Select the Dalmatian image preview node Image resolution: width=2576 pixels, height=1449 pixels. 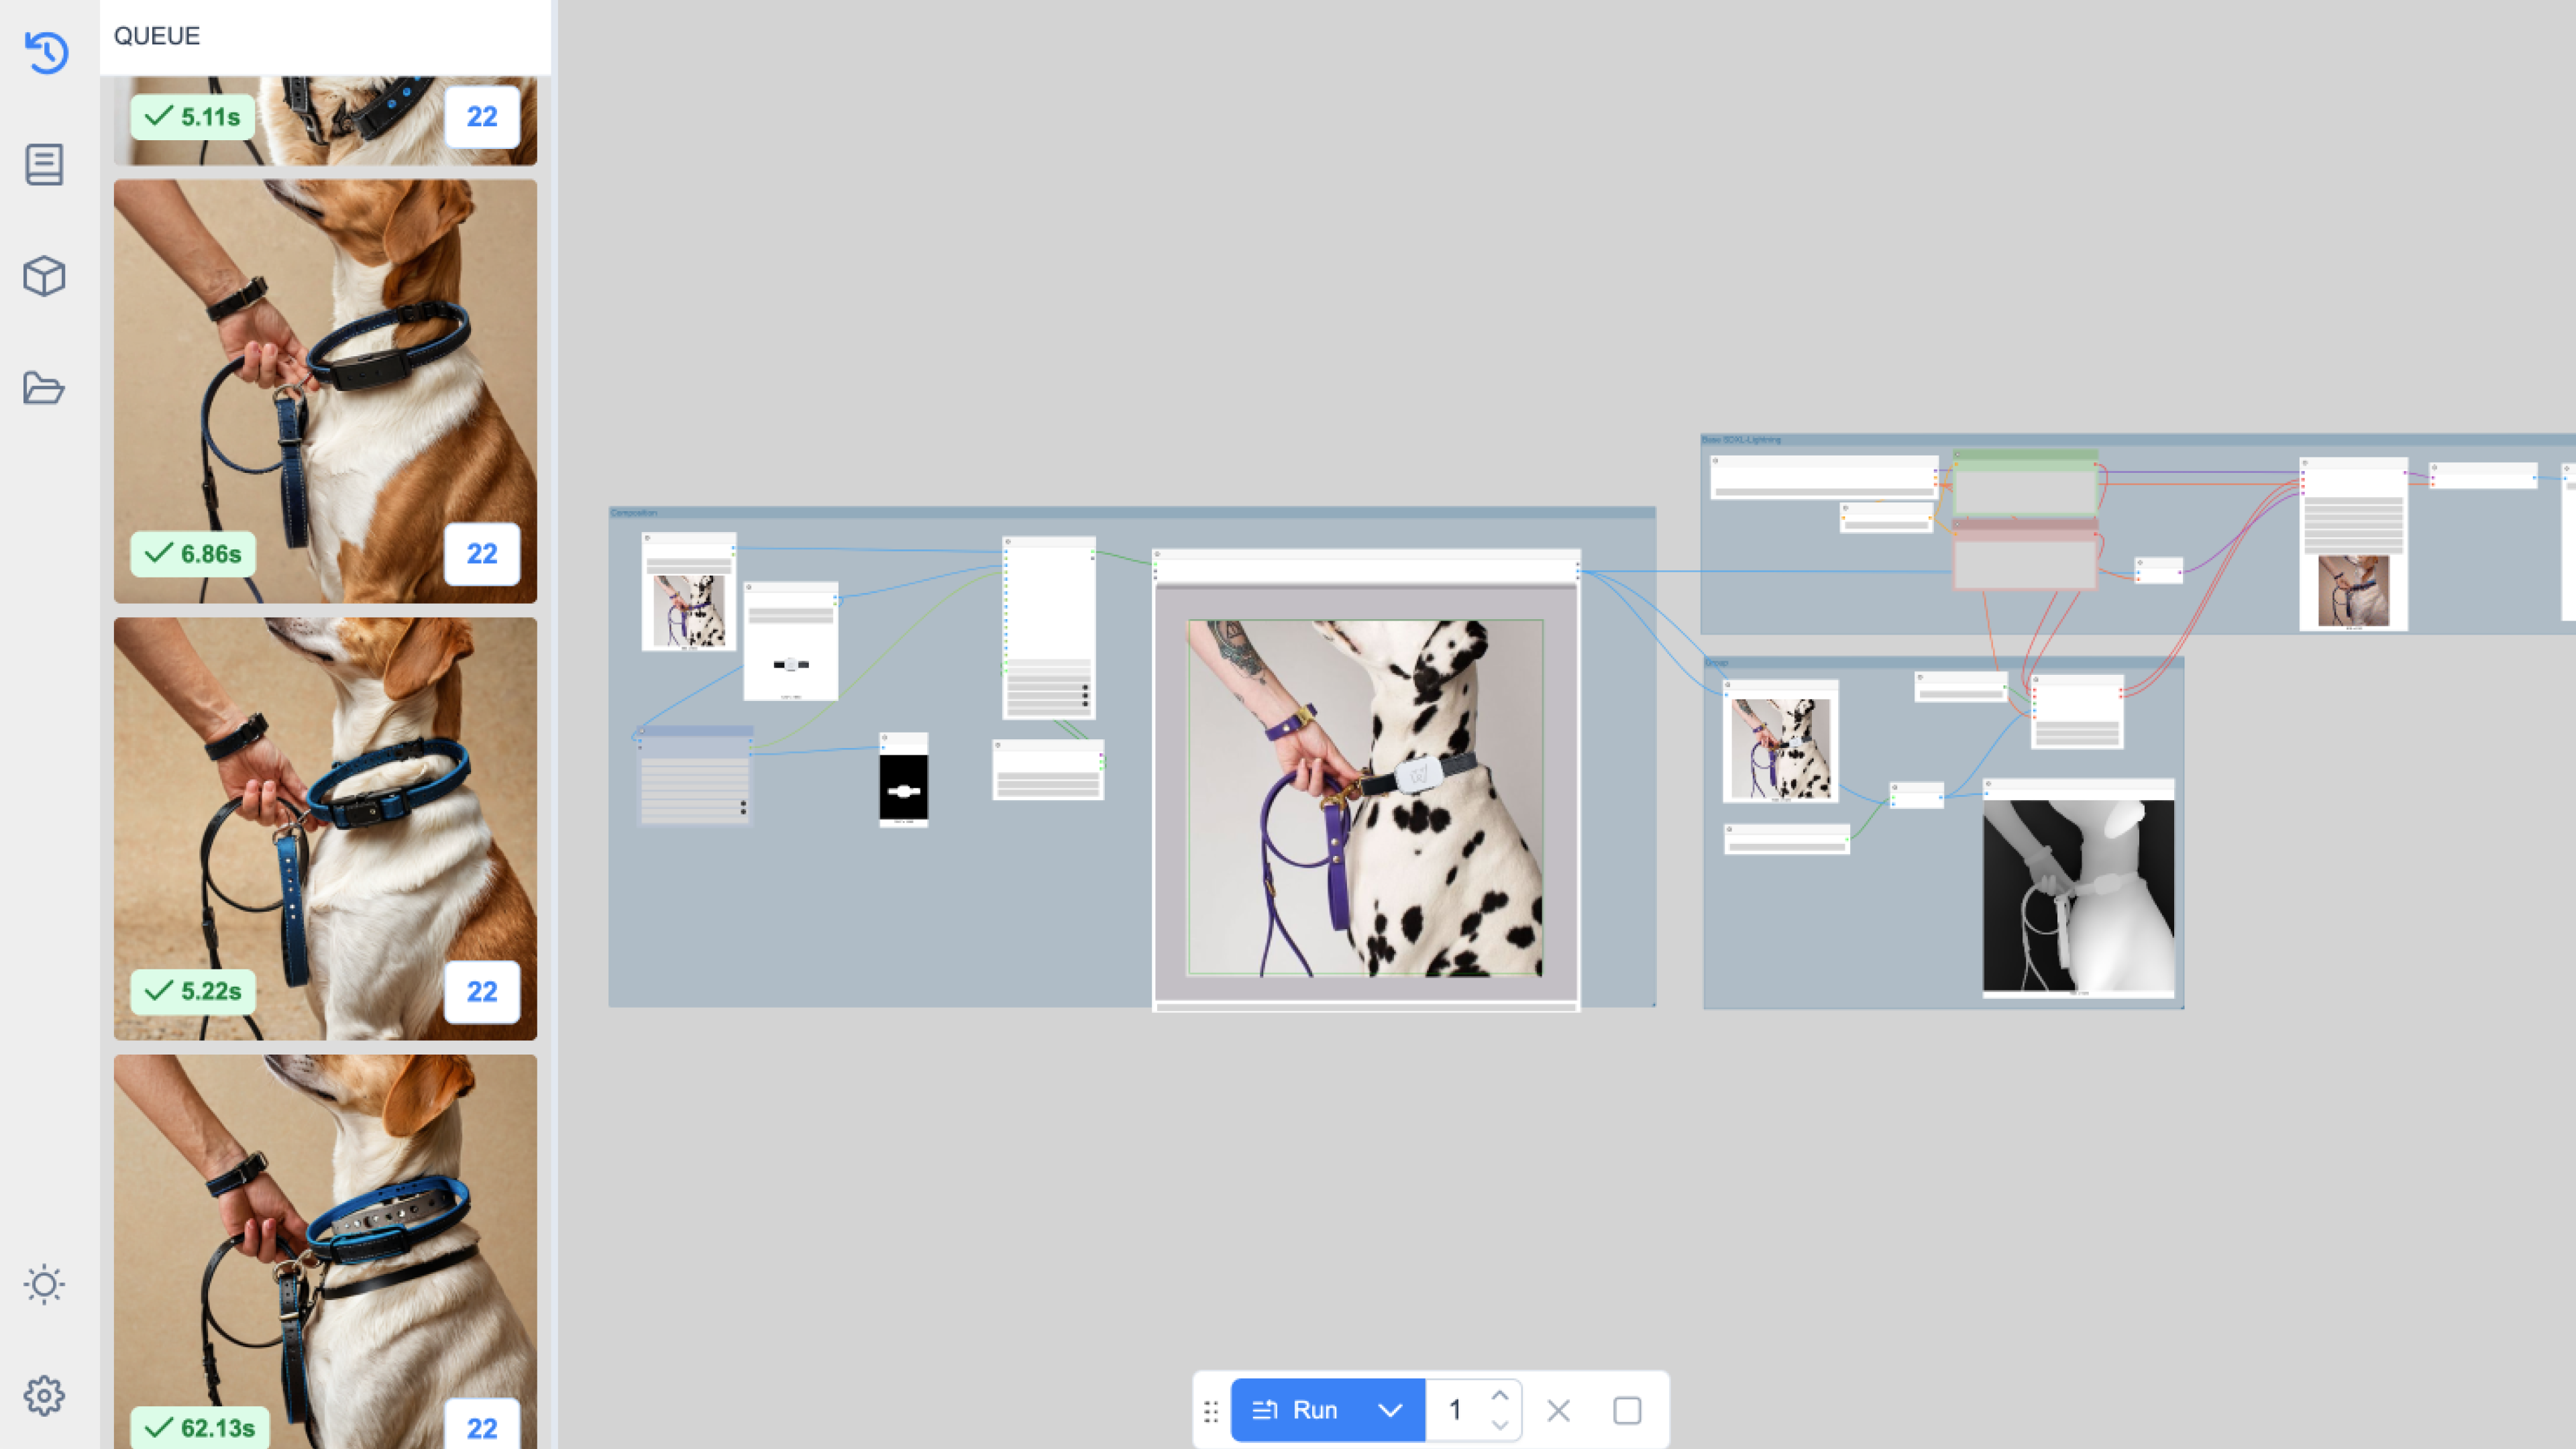(x=1365, y=797)
